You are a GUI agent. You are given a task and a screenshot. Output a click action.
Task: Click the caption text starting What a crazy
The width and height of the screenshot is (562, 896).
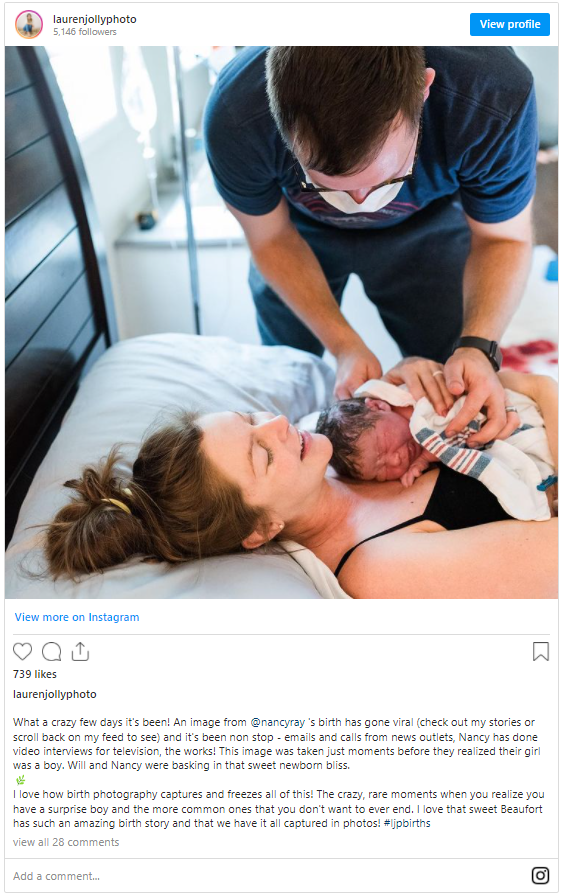click(276, 744)
